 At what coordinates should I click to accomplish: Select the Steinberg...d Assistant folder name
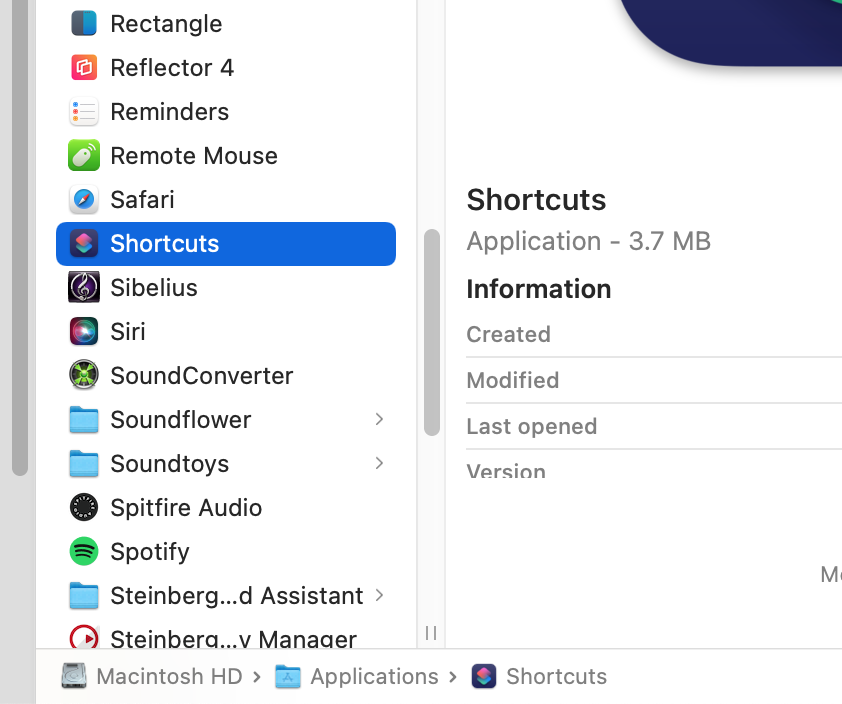pyautogui.click(x=237, y=596)
